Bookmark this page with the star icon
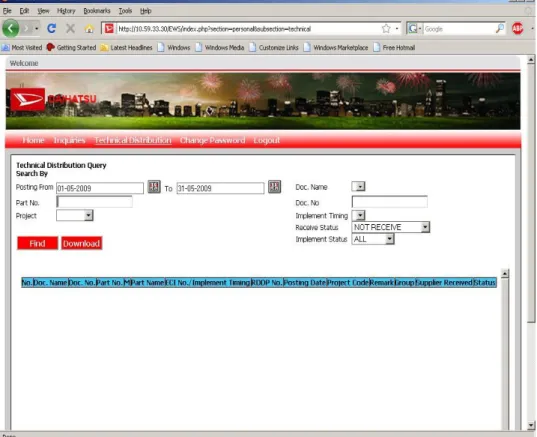The width and height of the screenshot is (537, 437). click(386, 29)
